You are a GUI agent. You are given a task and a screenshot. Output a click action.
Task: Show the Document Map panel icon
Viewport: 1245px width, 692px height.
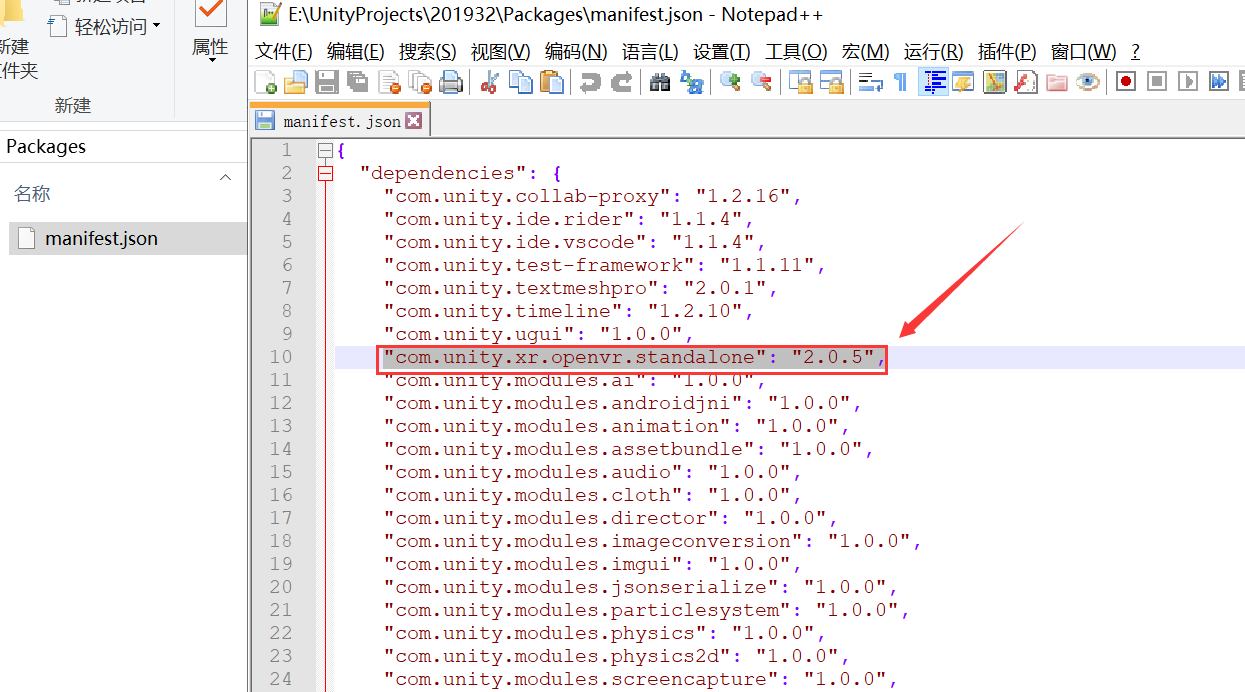coord(994,82)
